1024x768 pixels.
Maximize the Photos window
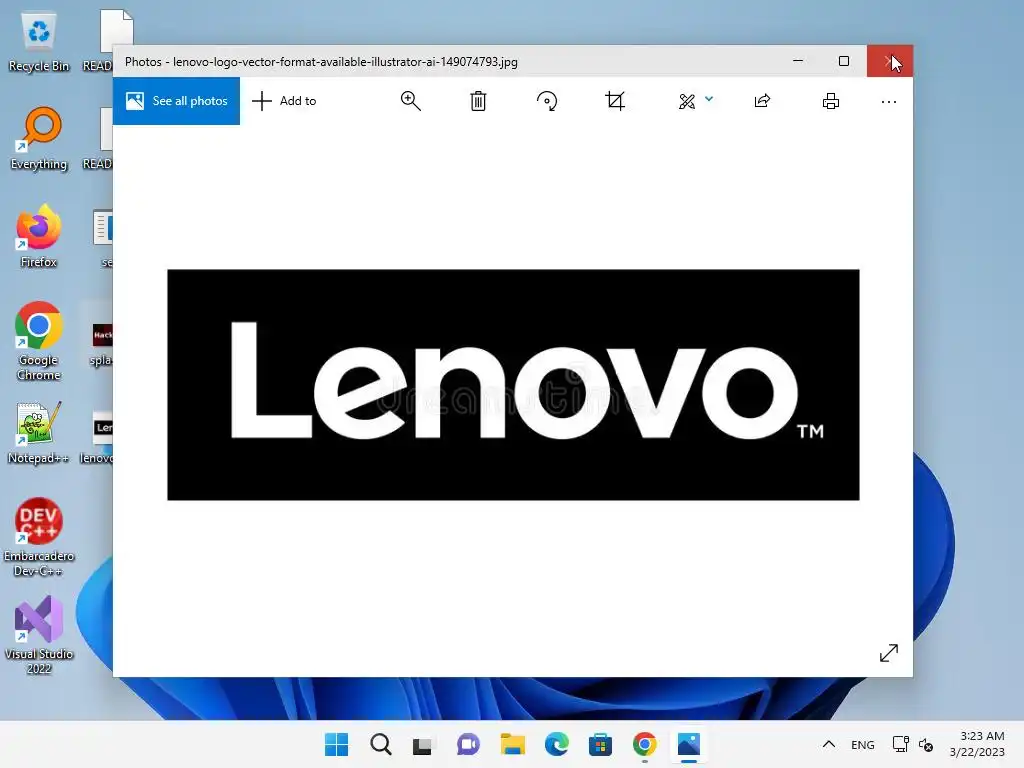pyautogui.click(x=844, y=61)
